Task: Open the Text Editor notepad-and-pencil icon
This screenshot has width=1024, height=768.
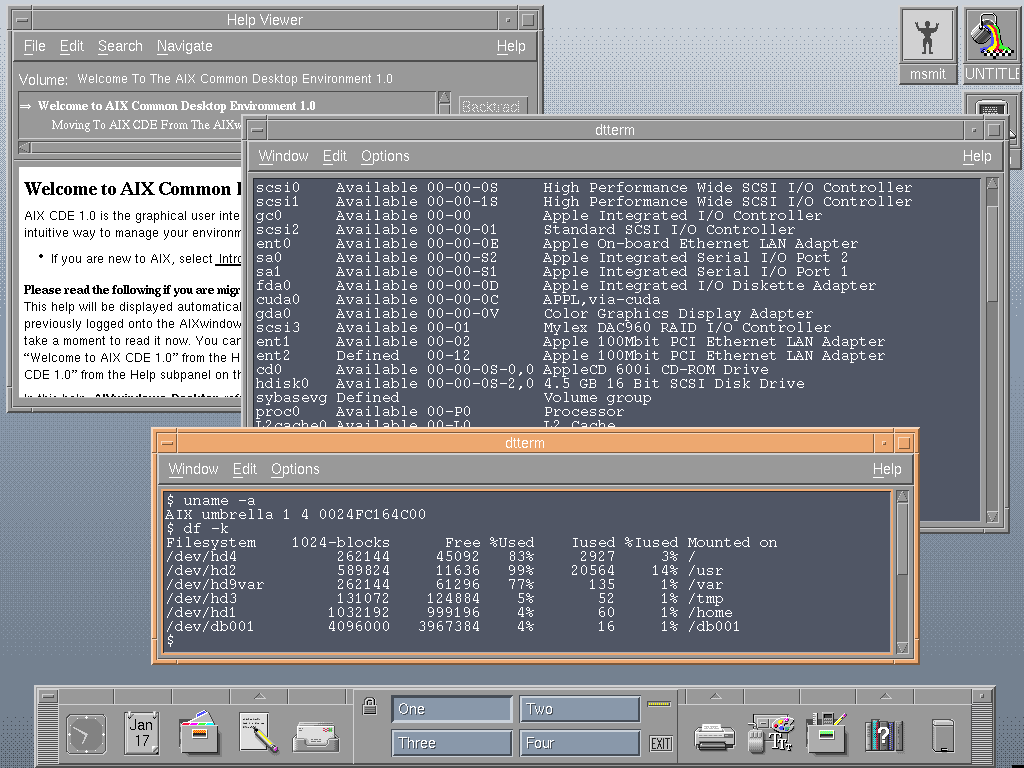Action: pos(258,733)
